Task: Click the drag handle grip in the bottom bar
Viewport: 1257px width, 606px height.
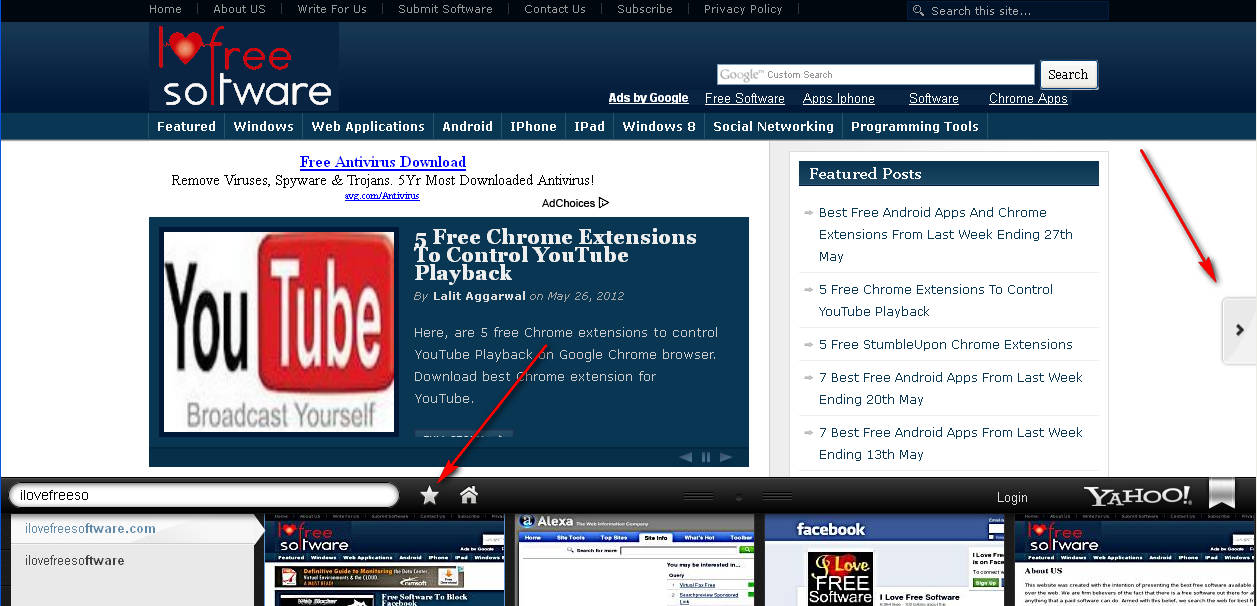Action: [738, 496]
